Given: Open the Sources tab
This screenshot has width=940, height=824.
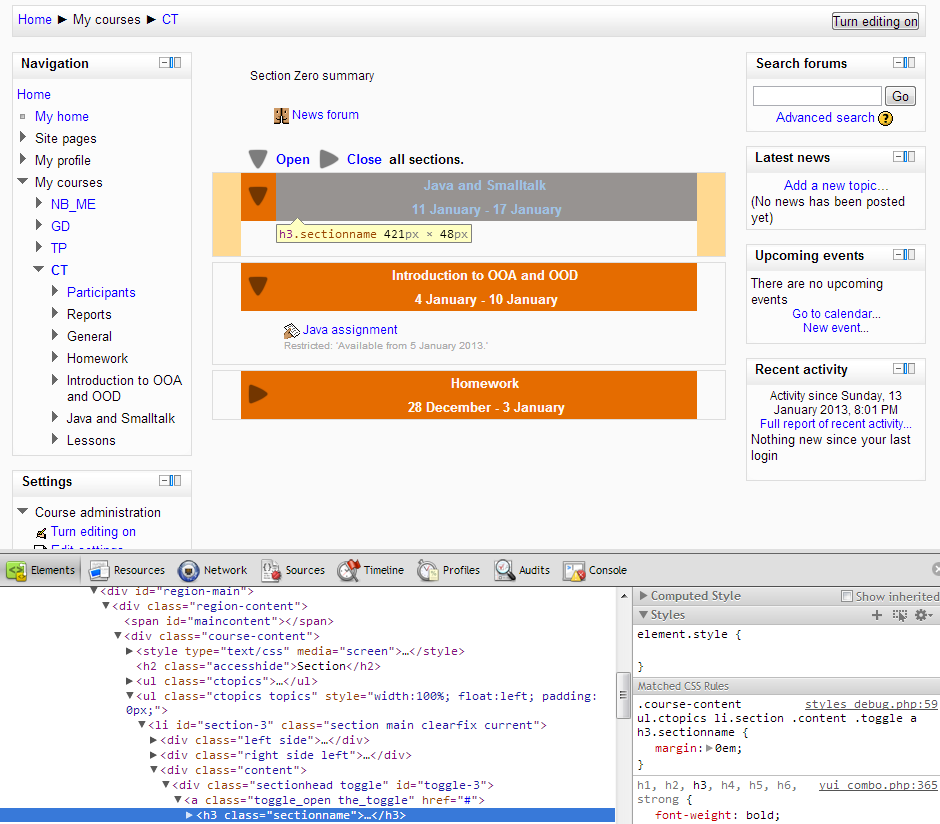Looking at the screenshot, I should click(x=293, y=570).
